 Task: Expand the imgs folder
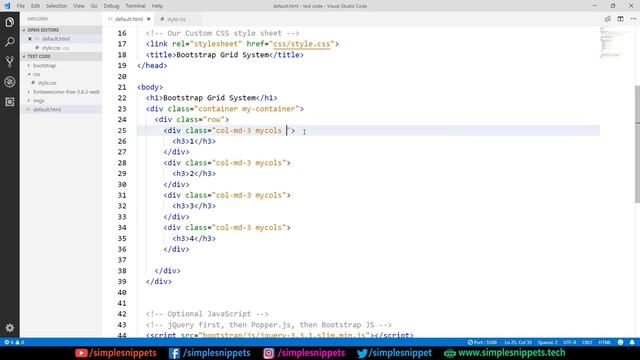pyautogui.click(x=38, y=100)
